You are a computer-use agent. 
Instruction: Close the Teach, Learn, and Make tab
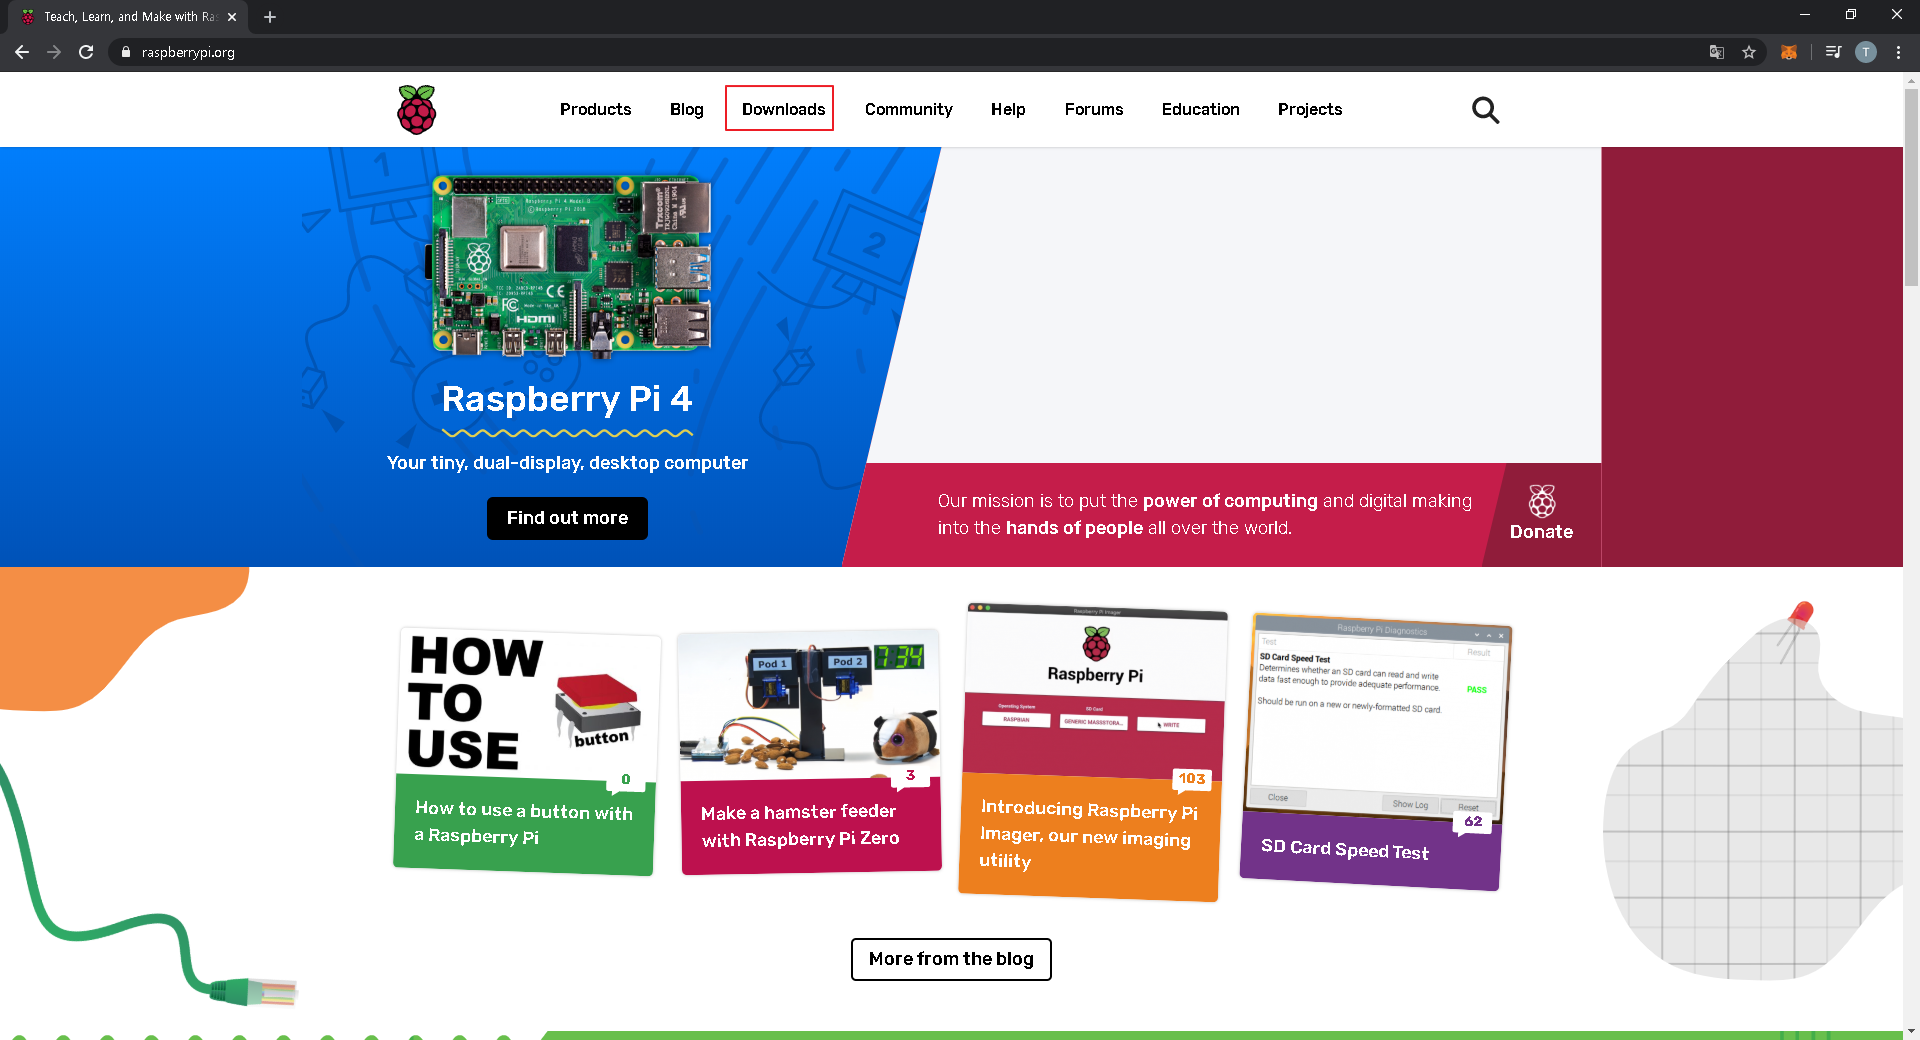pos(232,17)
